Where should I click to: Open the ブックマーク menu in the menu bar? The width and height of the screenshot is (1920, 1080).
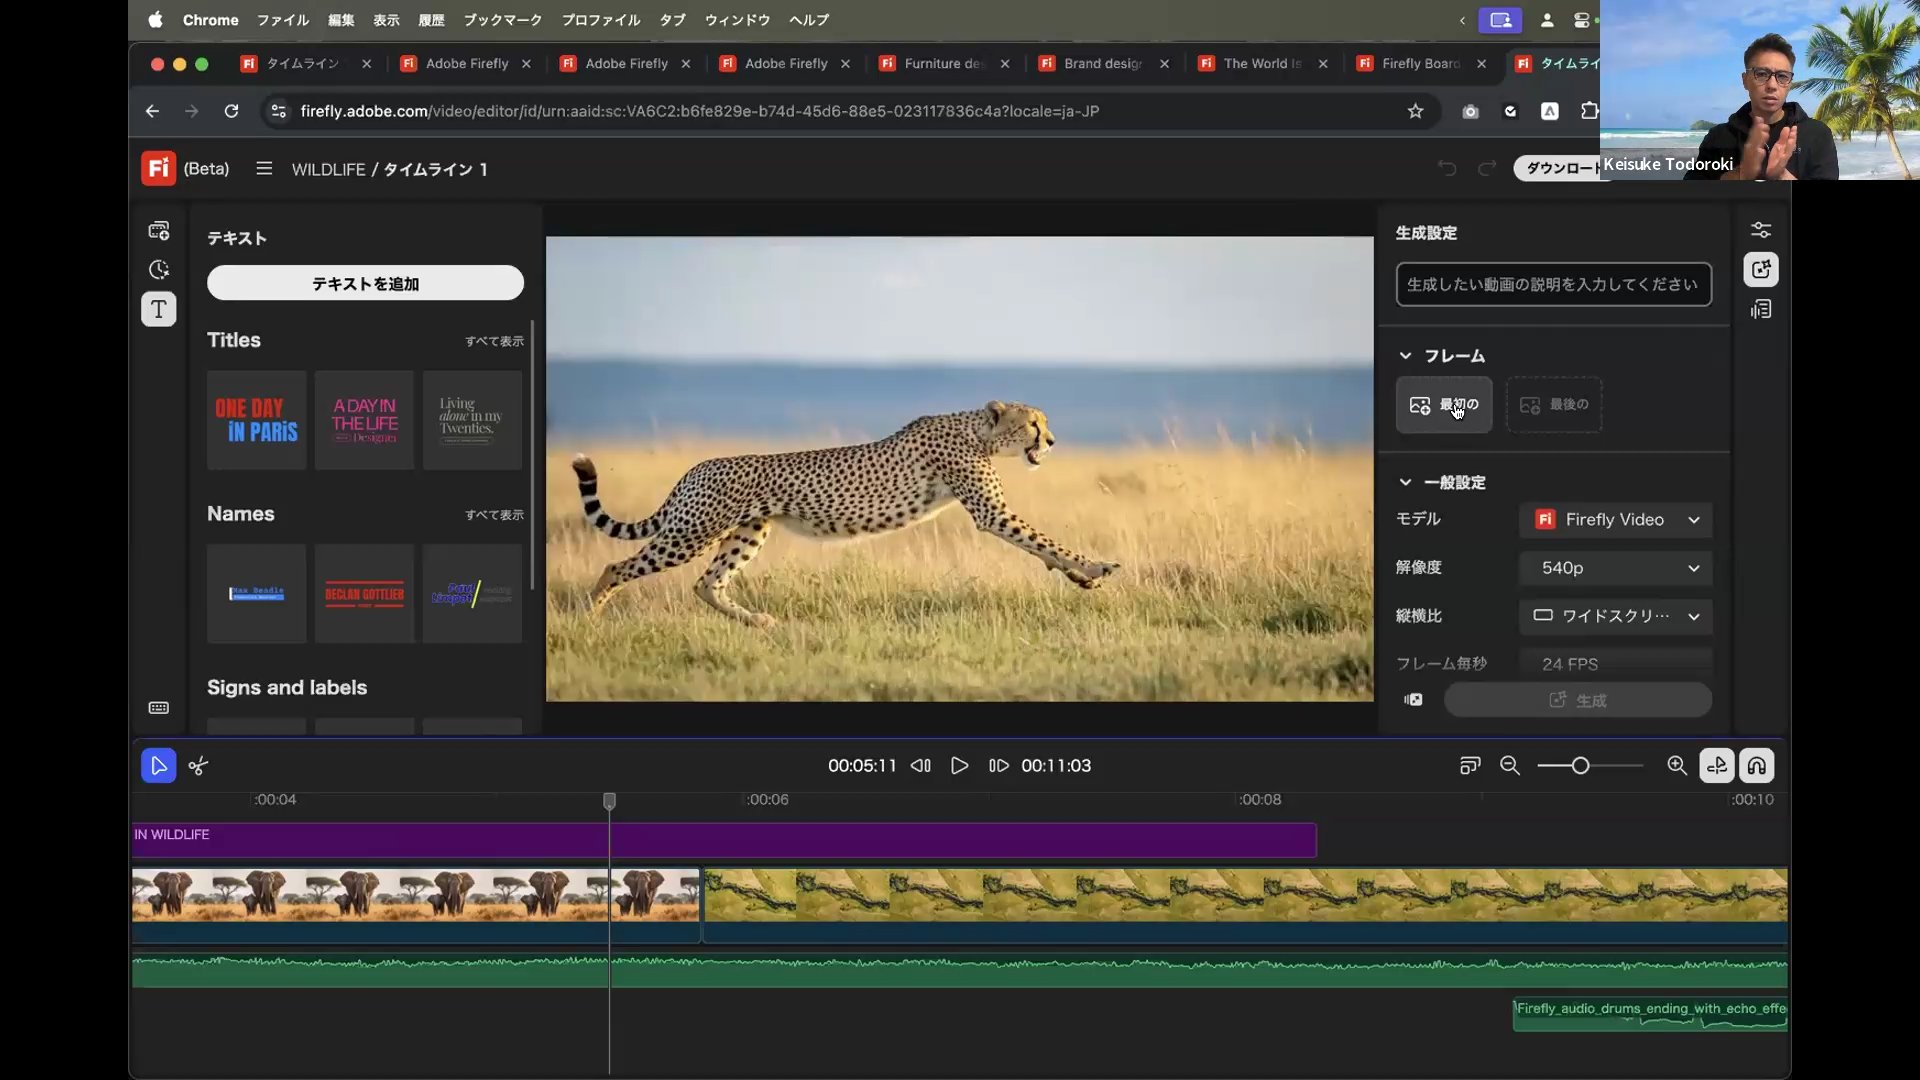[x=502, y=20]
